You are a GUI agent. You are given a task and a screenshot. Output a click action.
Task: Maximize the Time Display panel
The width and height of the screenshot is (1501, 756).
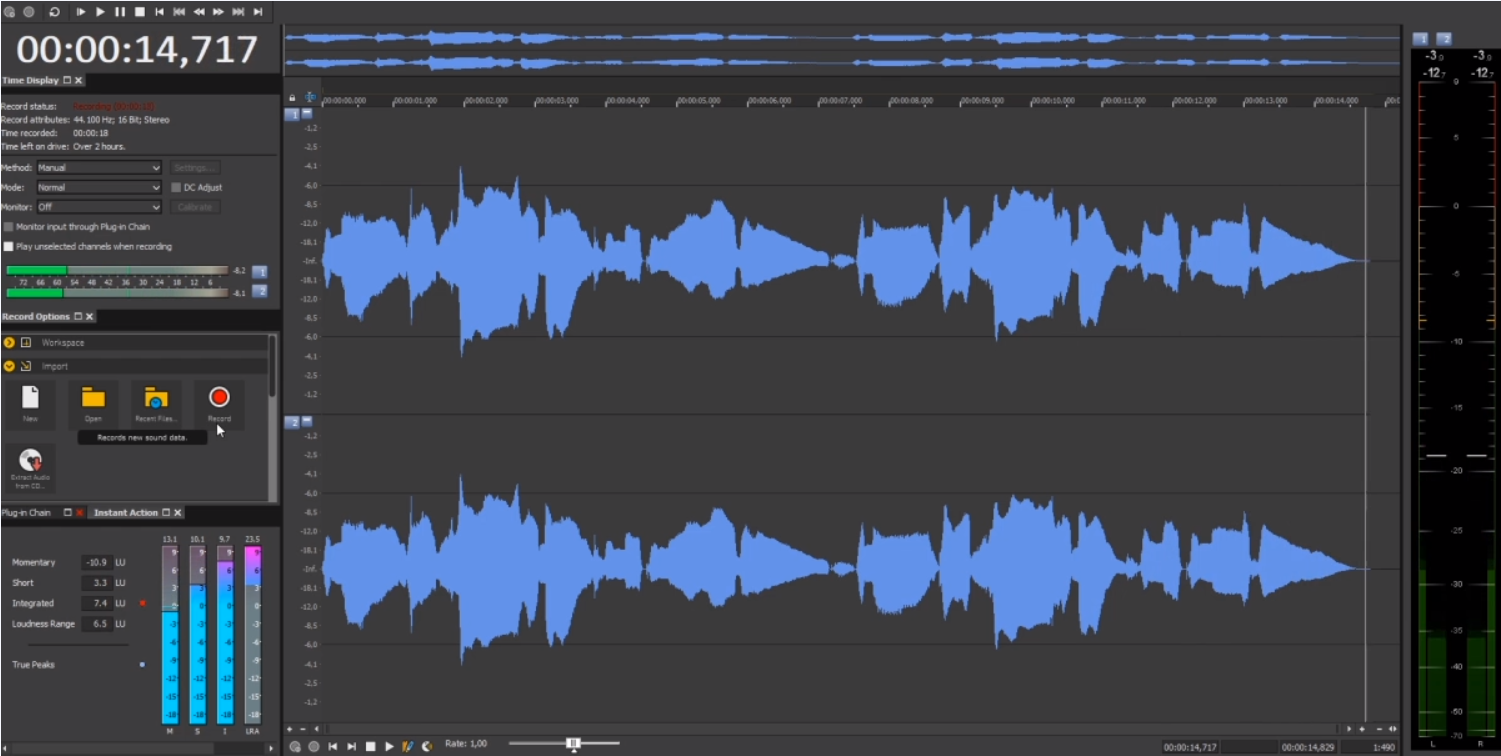pyautogui.click(x=67, y=80)
